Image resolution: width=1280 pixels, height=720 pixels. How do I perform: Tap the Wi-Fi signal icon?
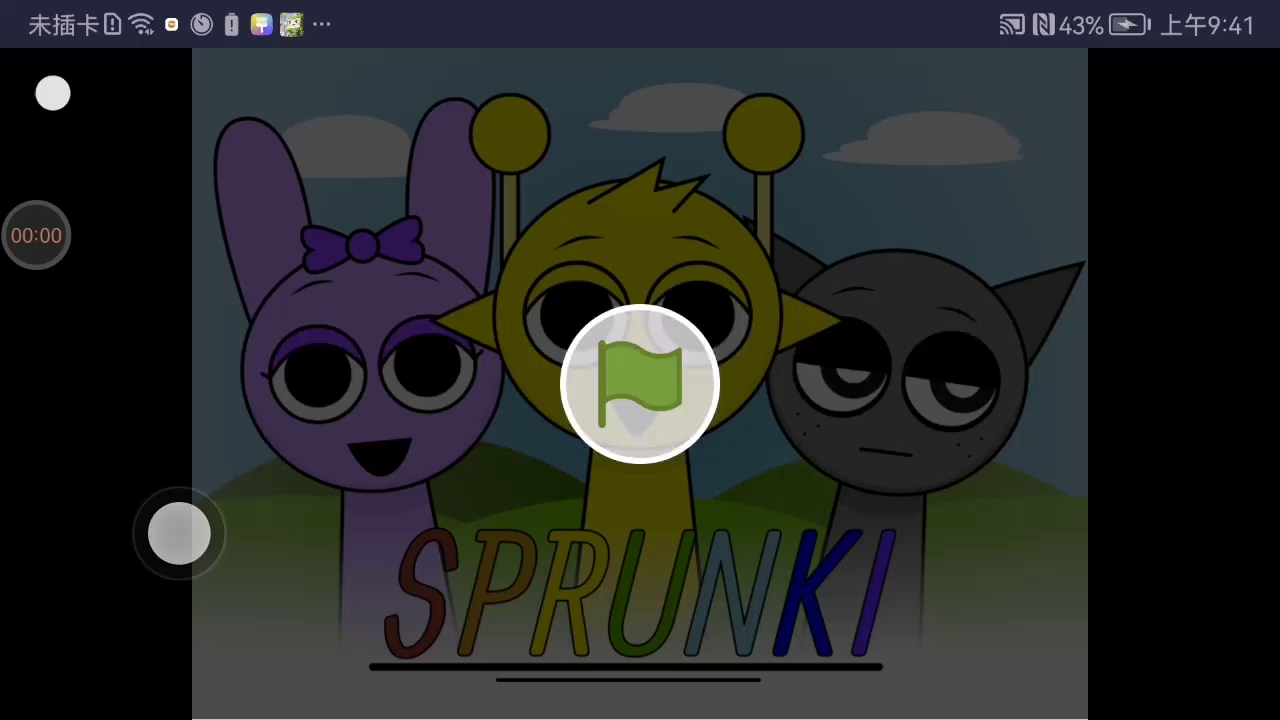[x=142, y=25]
